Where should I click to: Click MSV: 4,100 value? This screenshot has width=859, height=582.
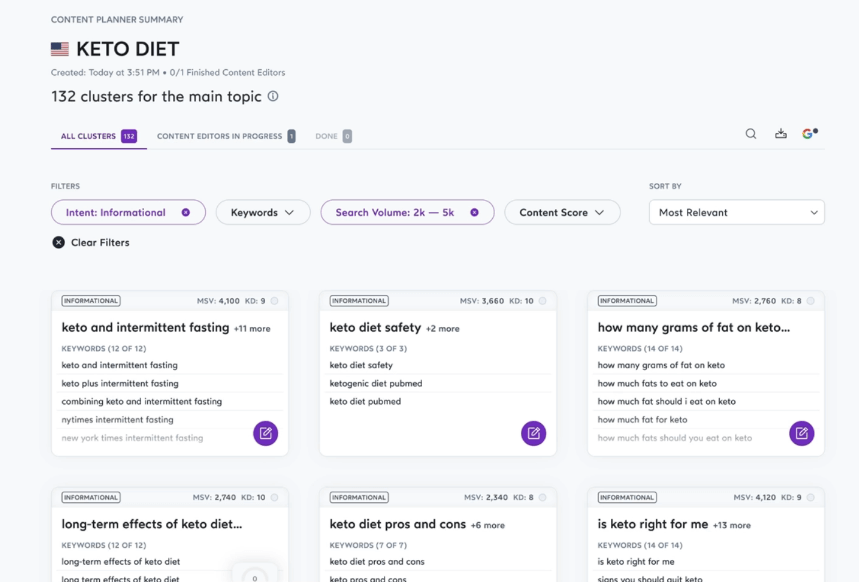coord(218,301)
